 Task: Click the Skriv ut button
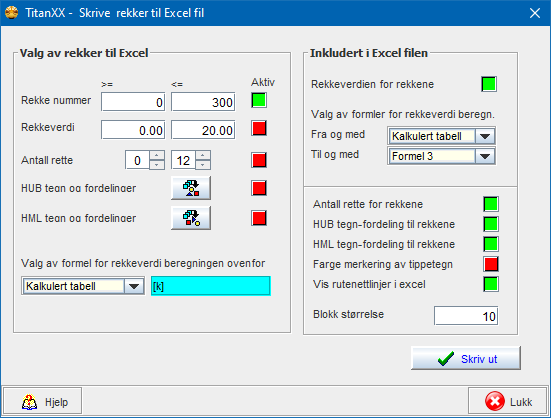pos(466,358)
